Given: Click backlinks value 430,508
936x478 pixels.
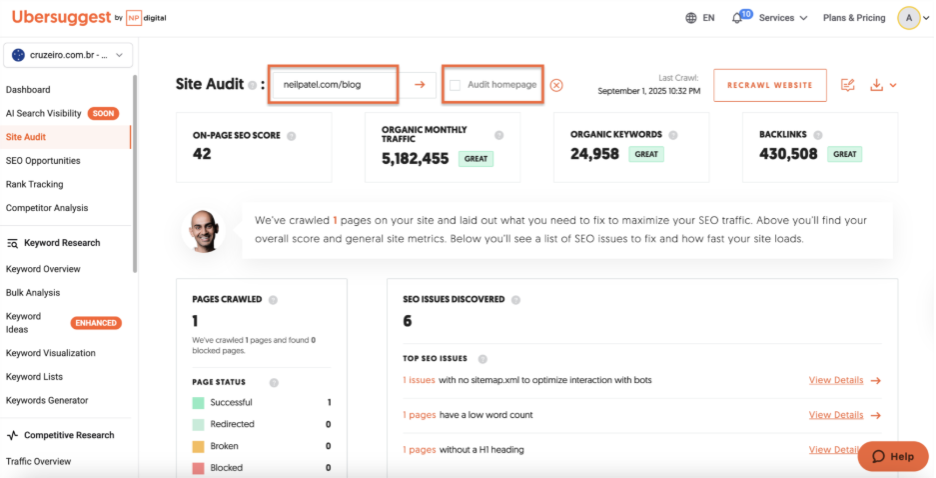Looking at the screenshot, I should pyautogui.click(x=788, y=154).
